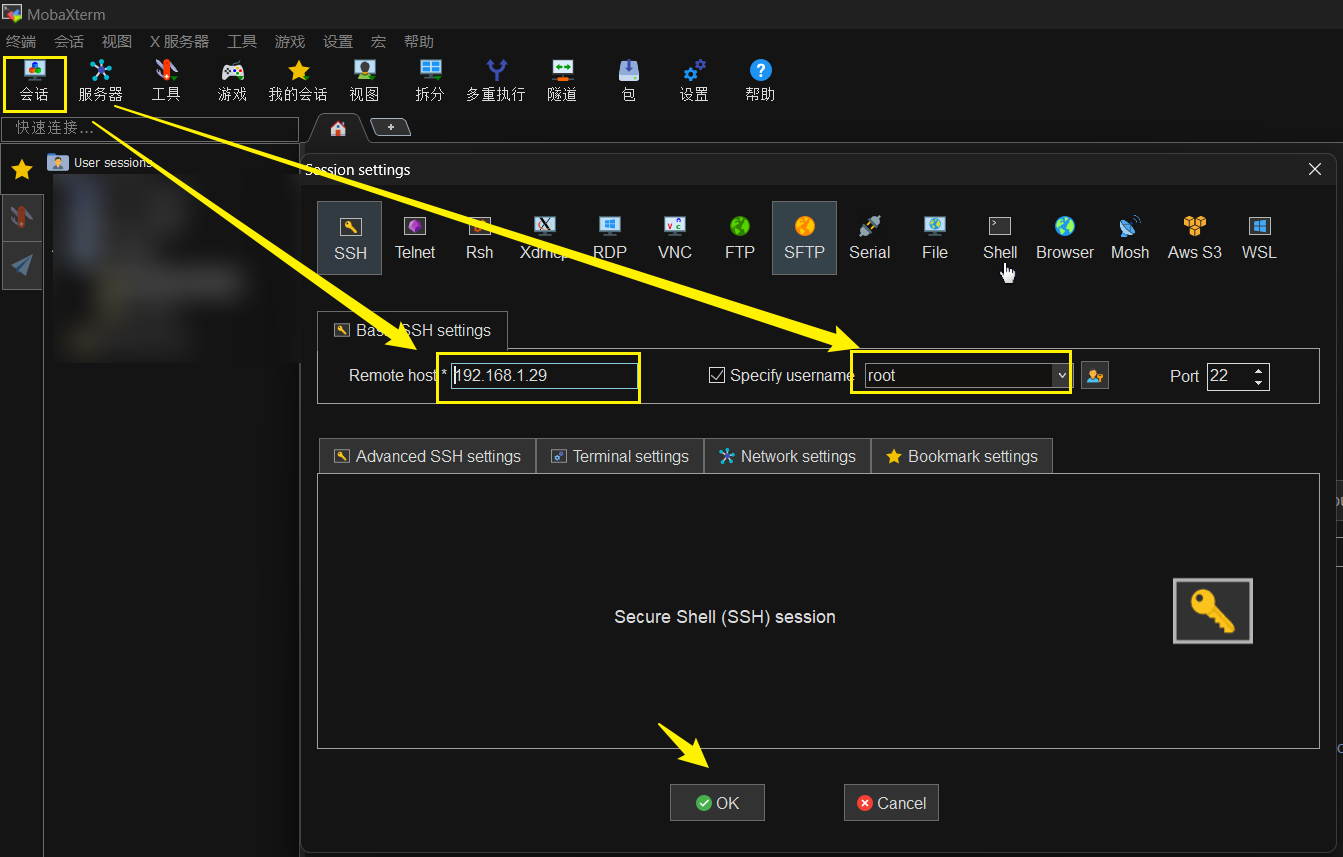The image size is (1343, 857).
Task: Increase the Port number stepper
Action: click(1259, 370)
